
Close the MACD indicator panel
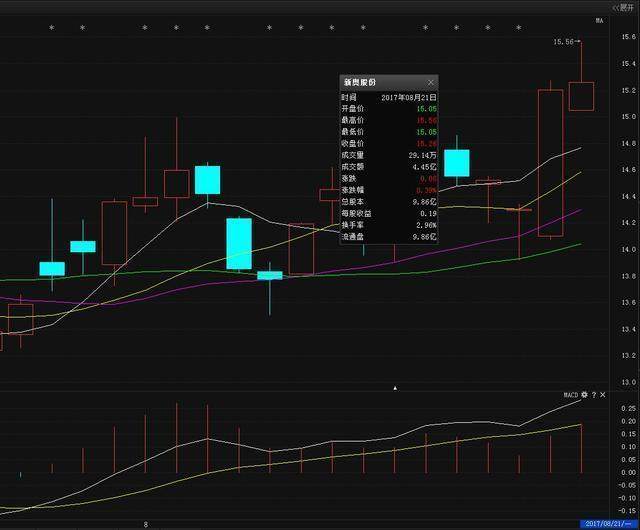click(605, 396)
